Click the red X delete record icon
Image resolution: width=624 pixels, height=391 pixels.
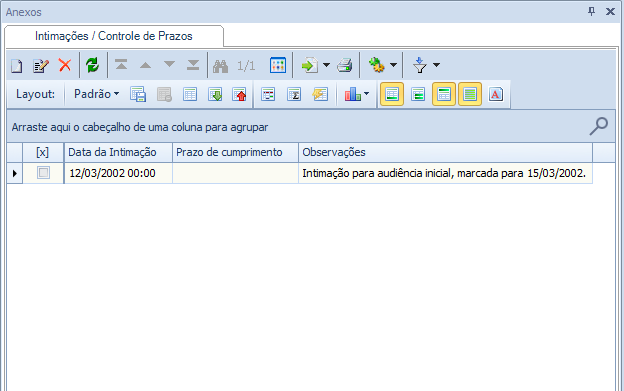tap(65, 65)
